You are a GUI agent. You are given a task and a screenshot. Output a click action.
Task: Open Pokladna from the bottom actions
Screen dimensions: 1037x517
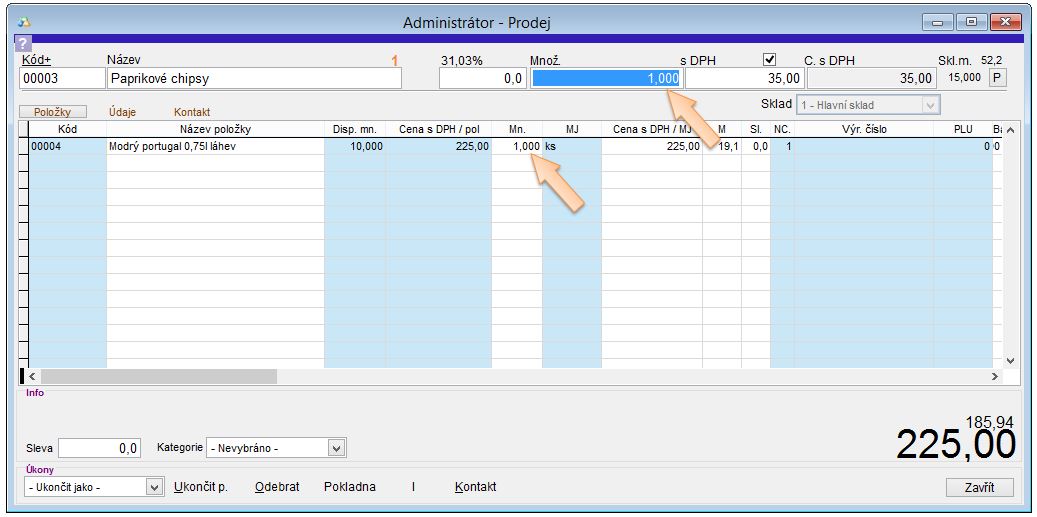pyautogui.click(x=350, y=487)
